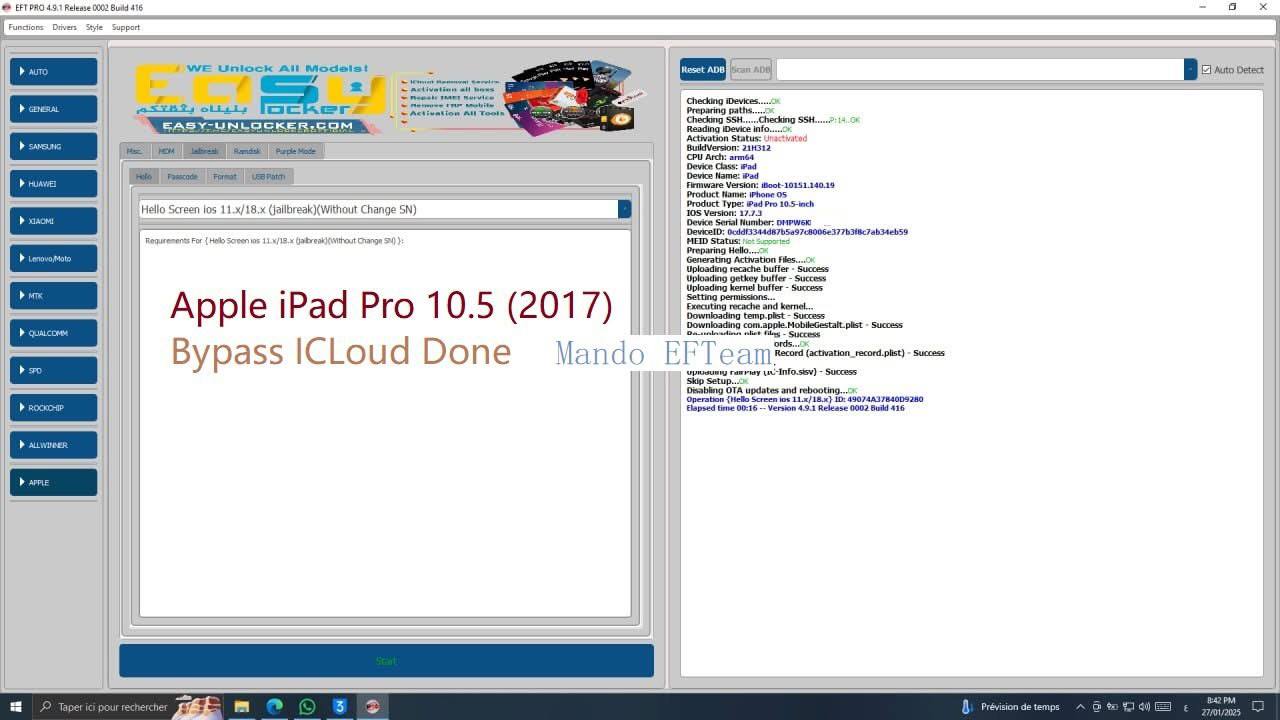Switch to the Jailbreak tab
The height and width of the screenshot is (720, 1280).
coord(204,151)
